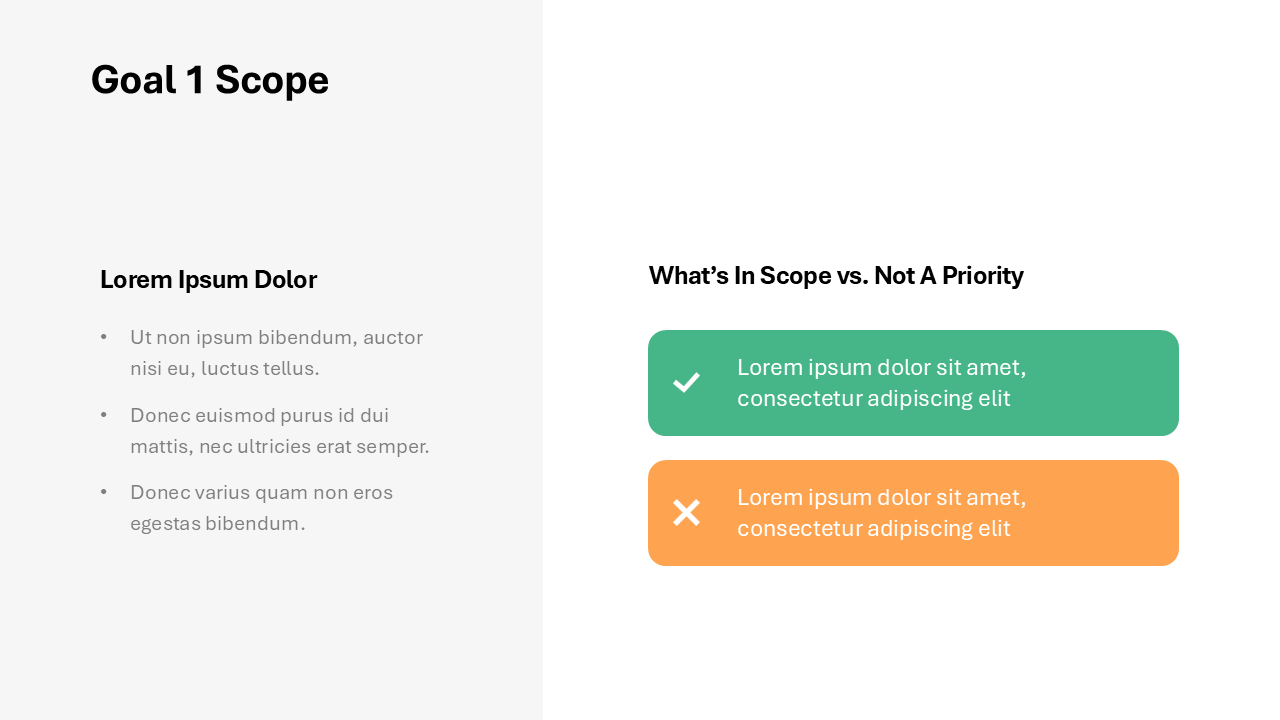
Task: Select the "Goal 1 Scope" slide title
Action: [209, 80]
